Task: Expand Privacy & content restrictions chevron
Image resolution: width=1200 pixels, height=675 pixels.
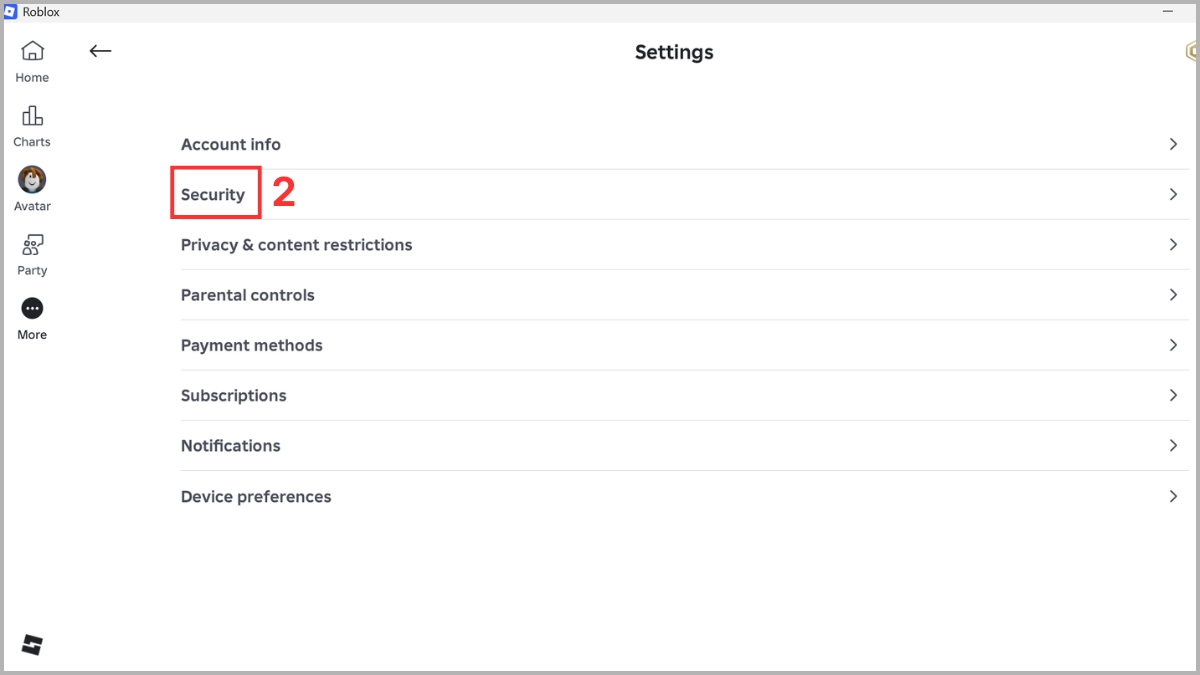Action: 1173,244
